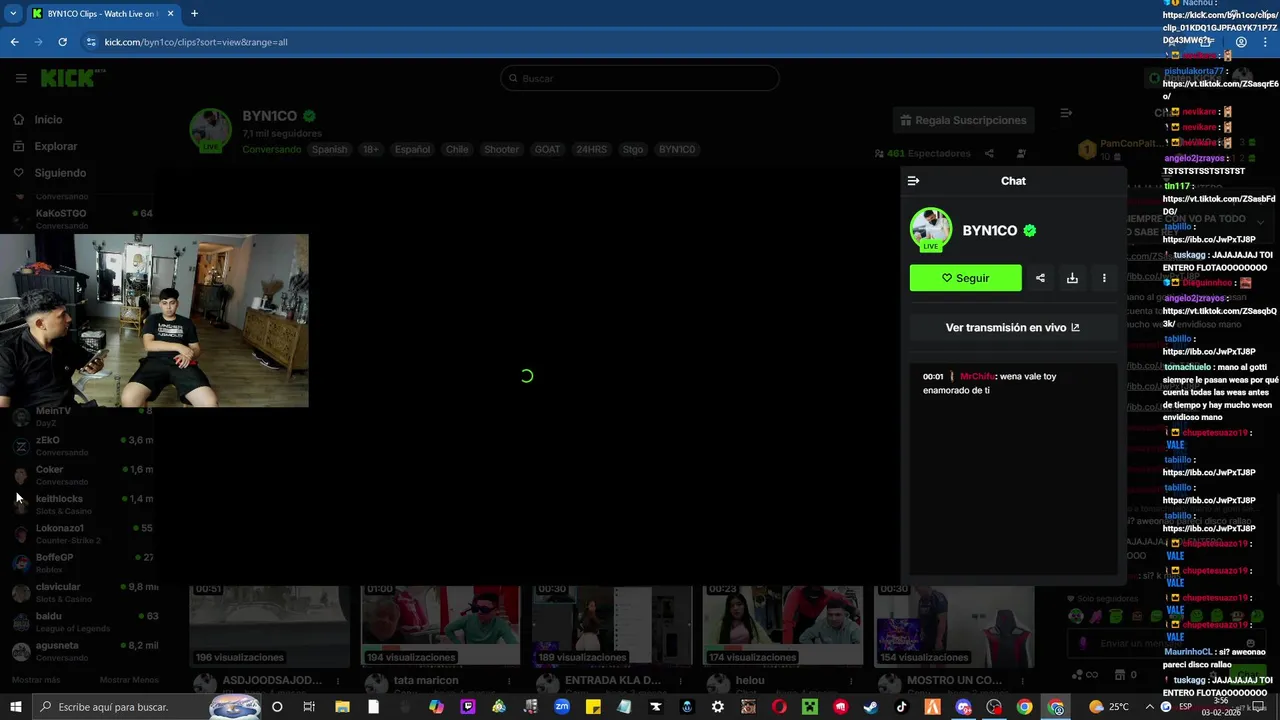Select the Chile tag
This screenshot has height=720, width=1280.
pyautogui.click(x=457, y=149)
